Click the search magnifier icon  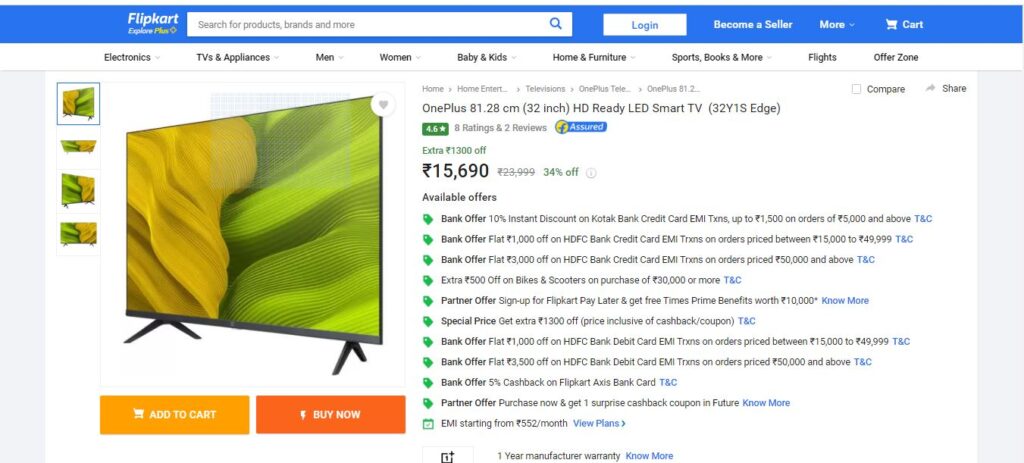(x=555, y=24)
